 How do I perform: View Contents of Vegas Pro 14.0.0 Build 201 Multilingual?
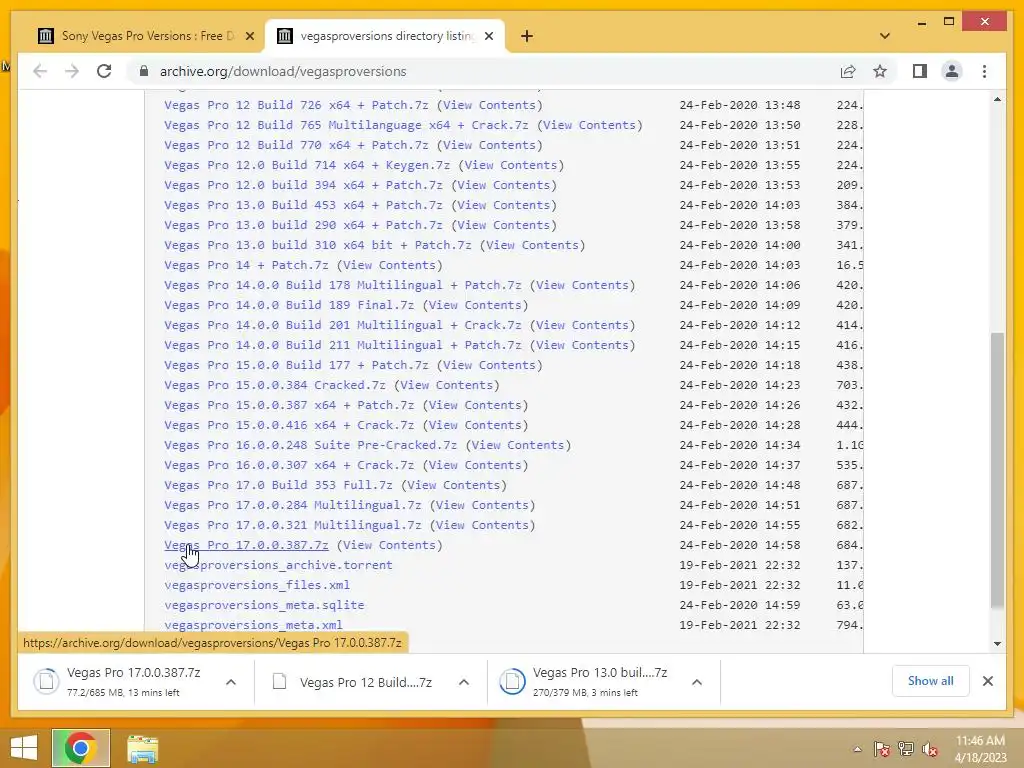click(x=582, y=325)
